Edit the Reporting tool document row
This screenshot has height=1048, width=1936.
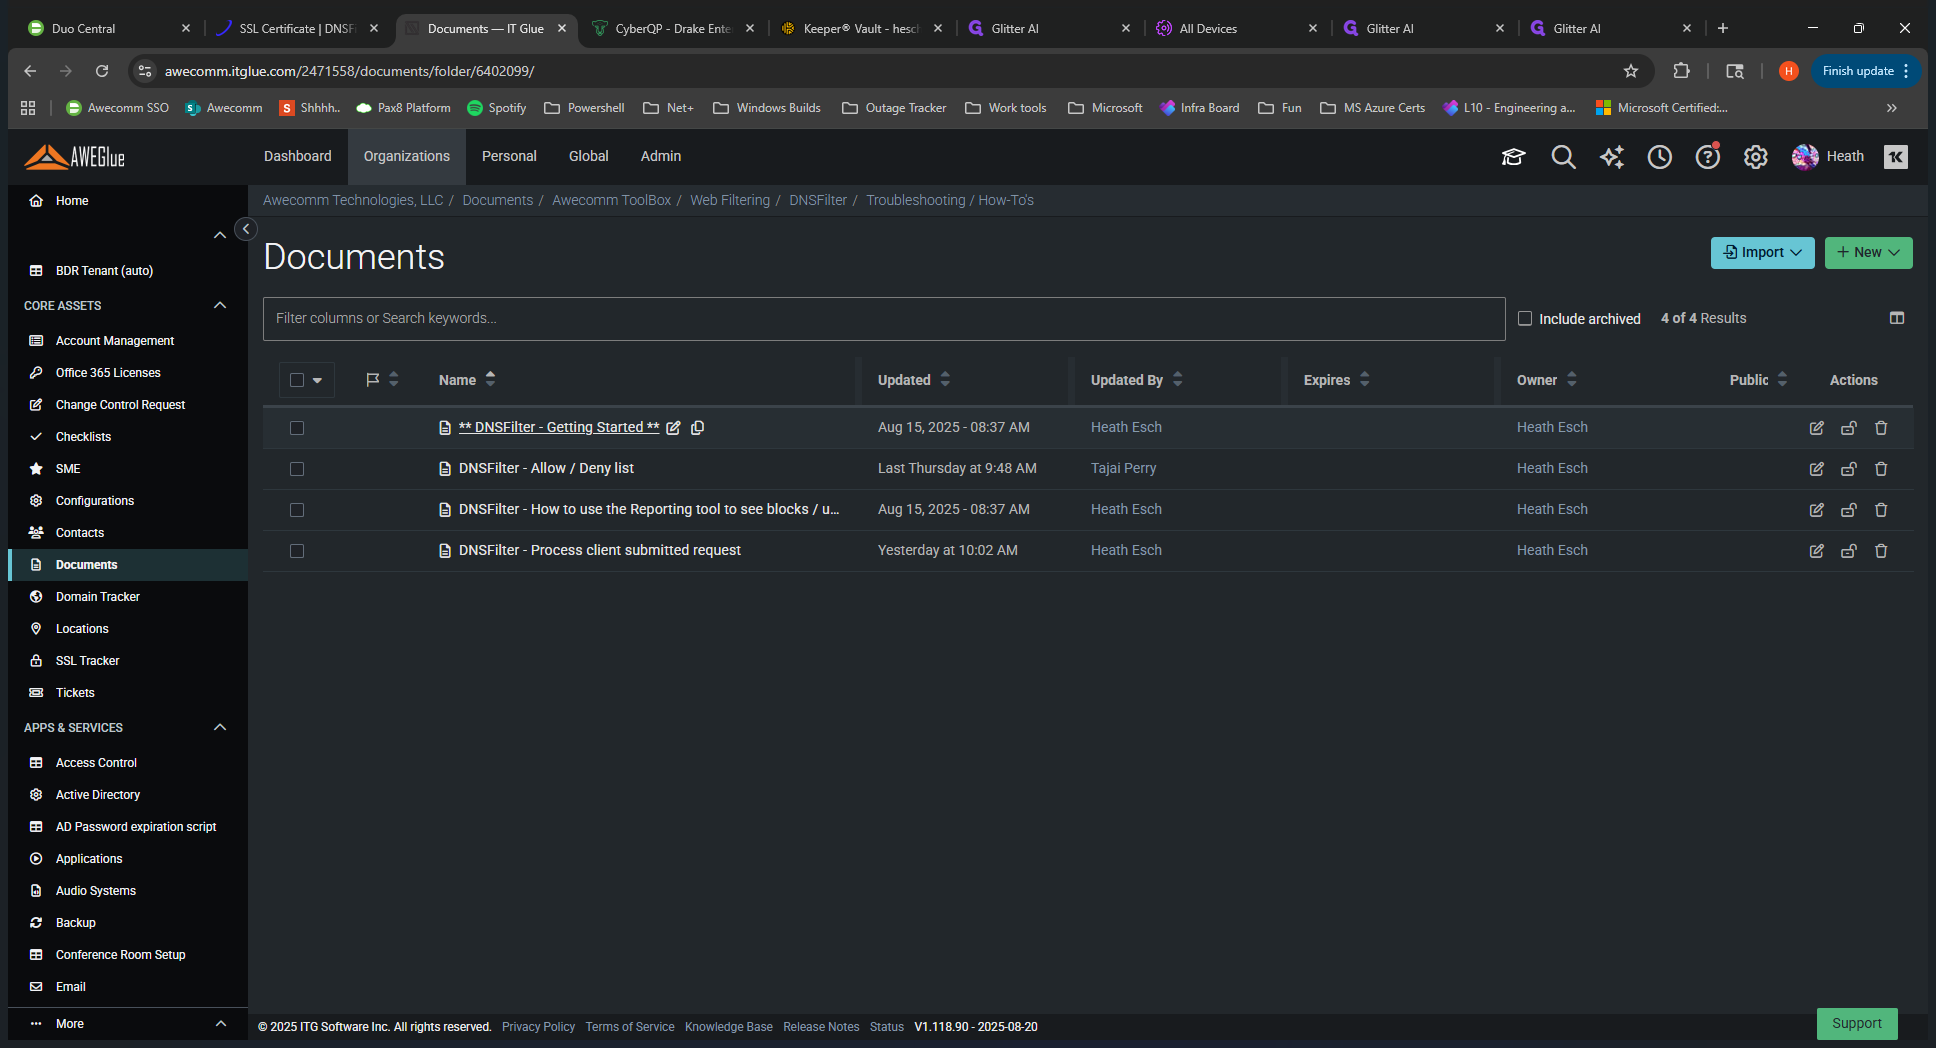1817,510
